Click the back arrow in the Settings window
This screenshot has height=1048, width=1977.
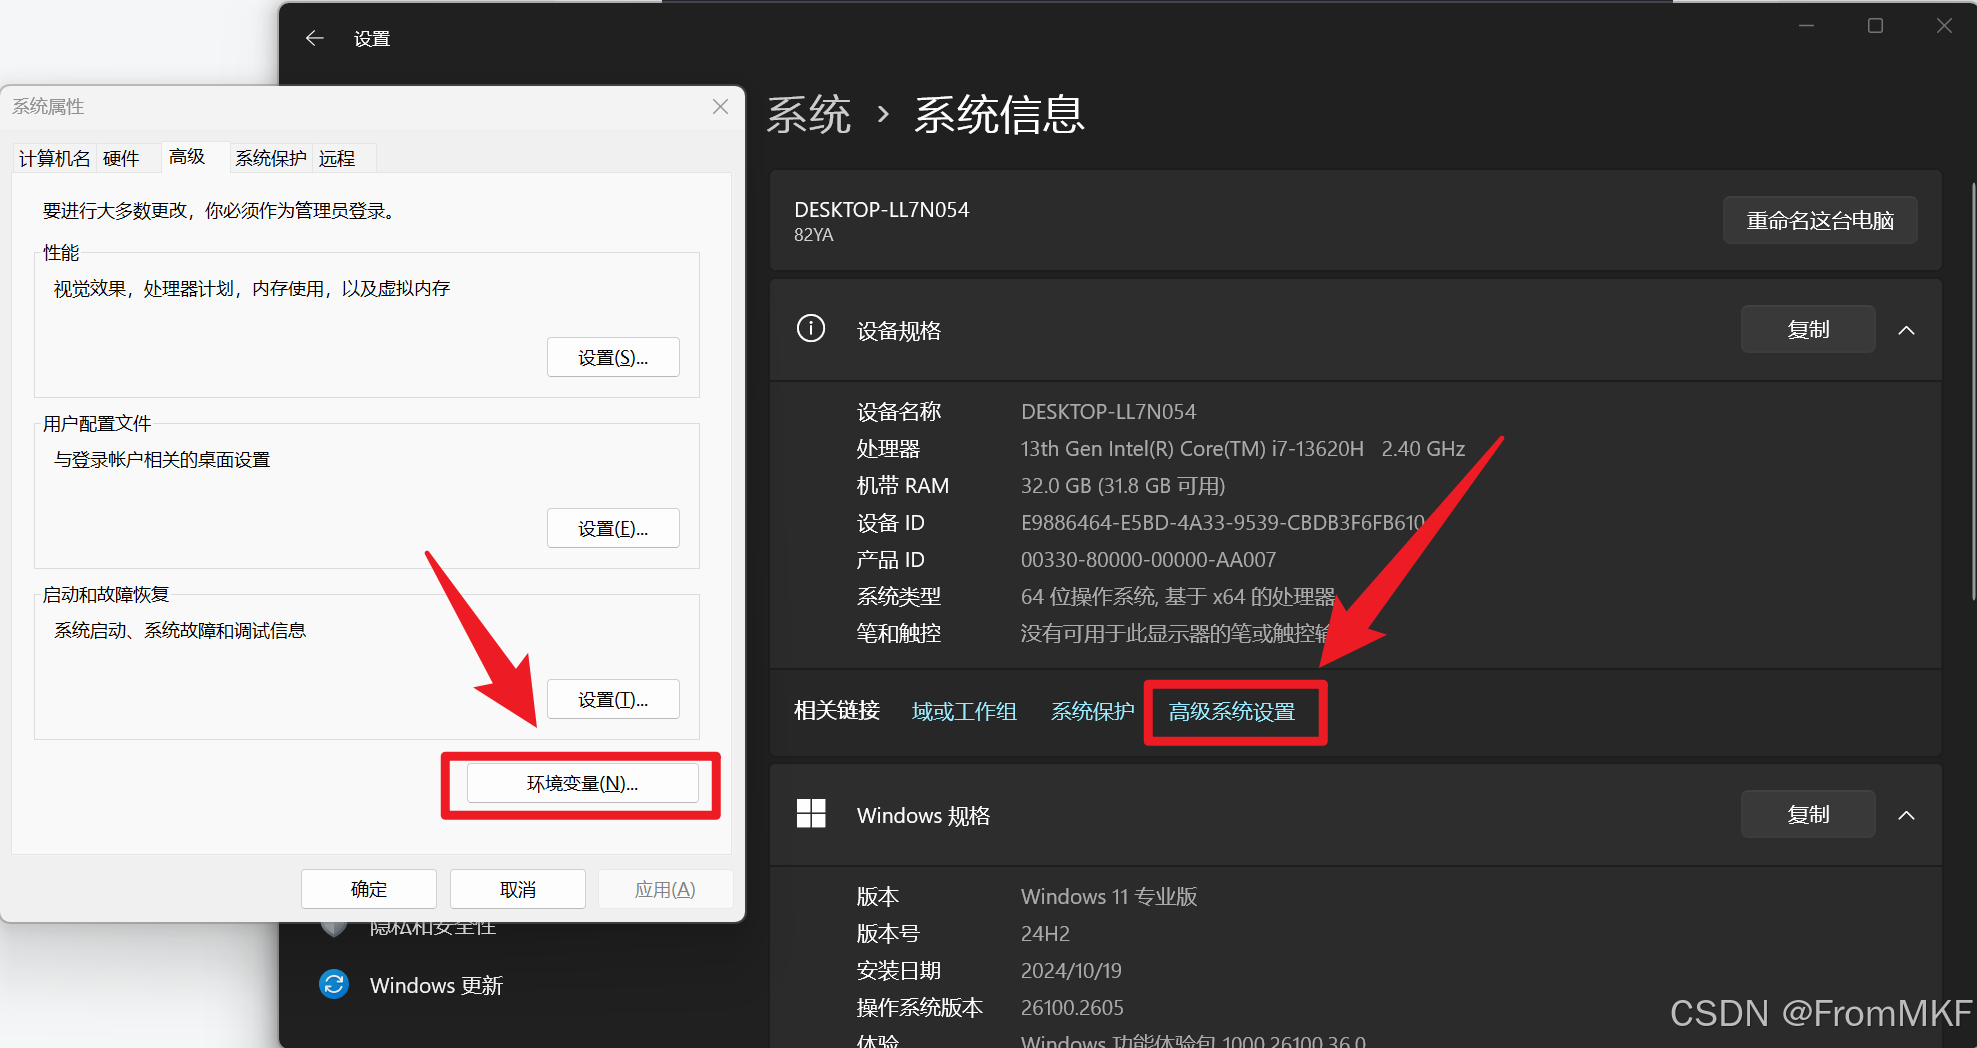[314, 38]
